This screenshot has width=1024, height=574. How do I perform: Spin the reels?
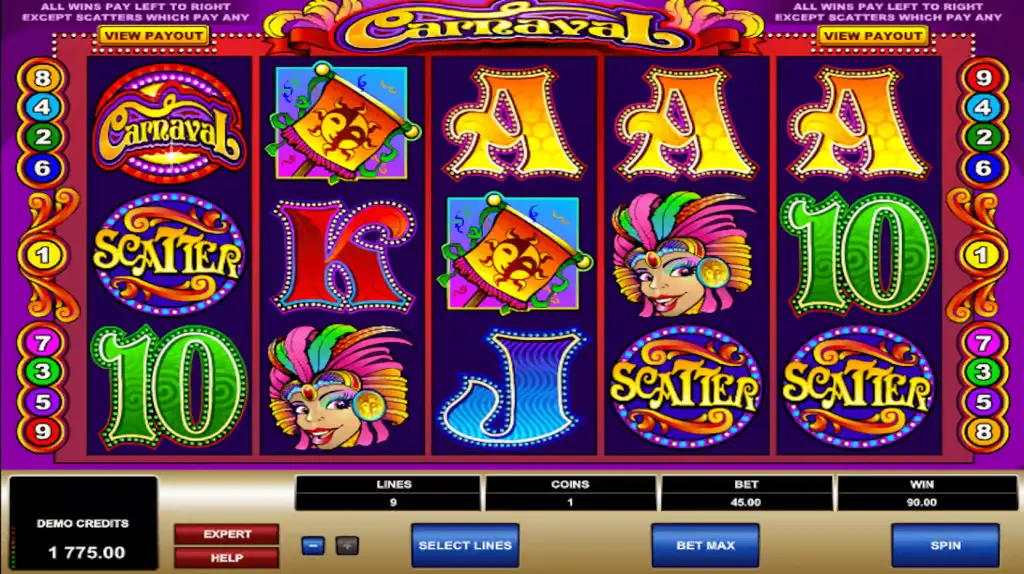(945, 545)
